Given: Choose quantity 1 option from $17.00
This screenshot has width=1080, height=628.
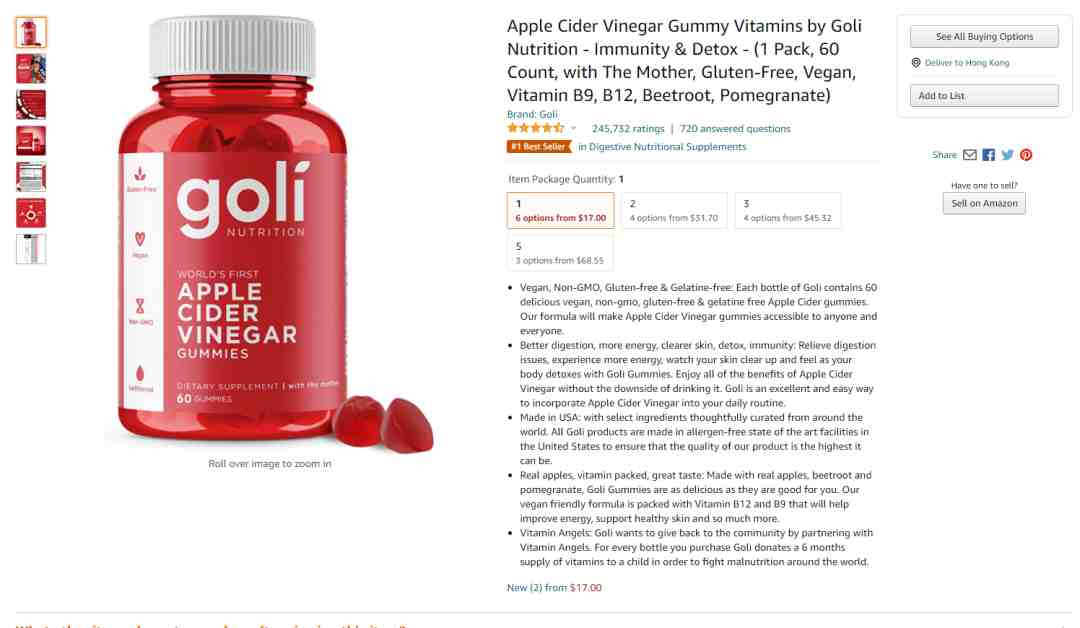Looking at the screenshot, I should [x=561, y=210].
